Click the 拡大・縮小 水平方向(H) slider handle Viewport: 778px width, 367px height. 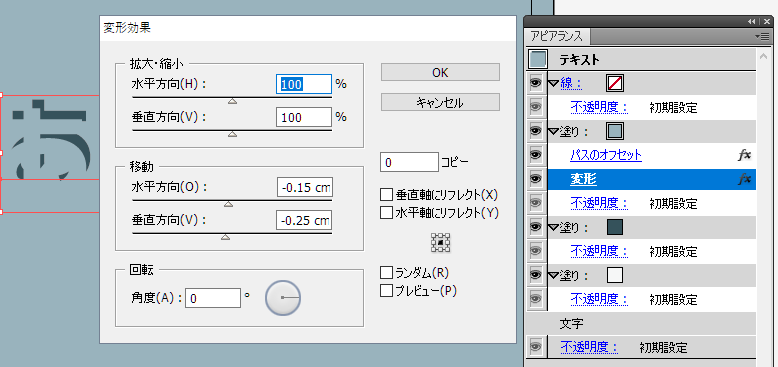(232, 101)
